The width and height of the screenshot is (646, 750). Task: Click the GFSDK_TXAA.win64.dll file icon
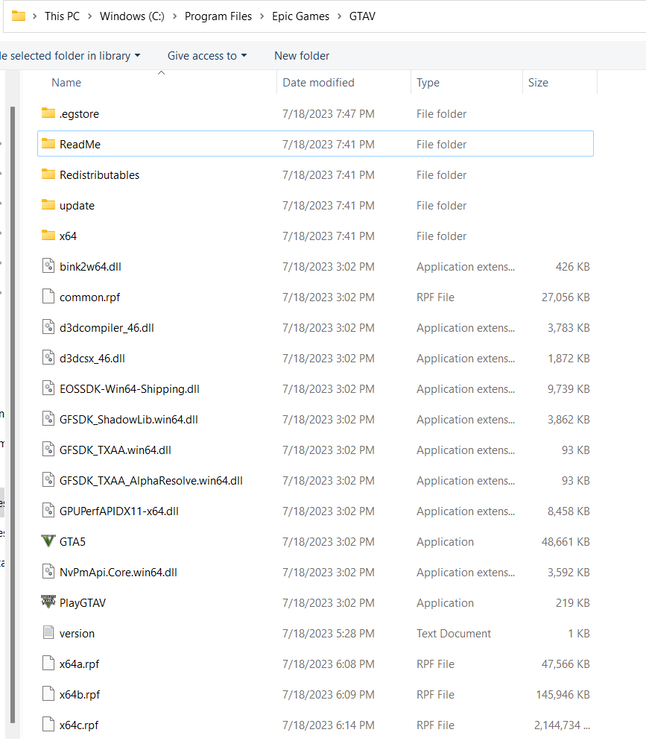[48, 450]
